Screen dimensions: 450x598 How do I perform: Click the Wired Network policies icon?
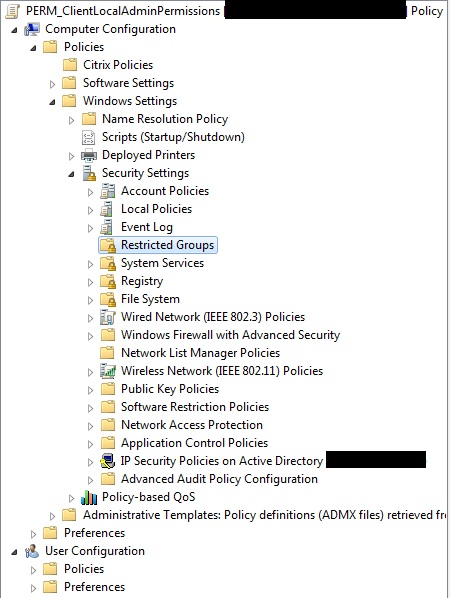(x=108, y=317)
